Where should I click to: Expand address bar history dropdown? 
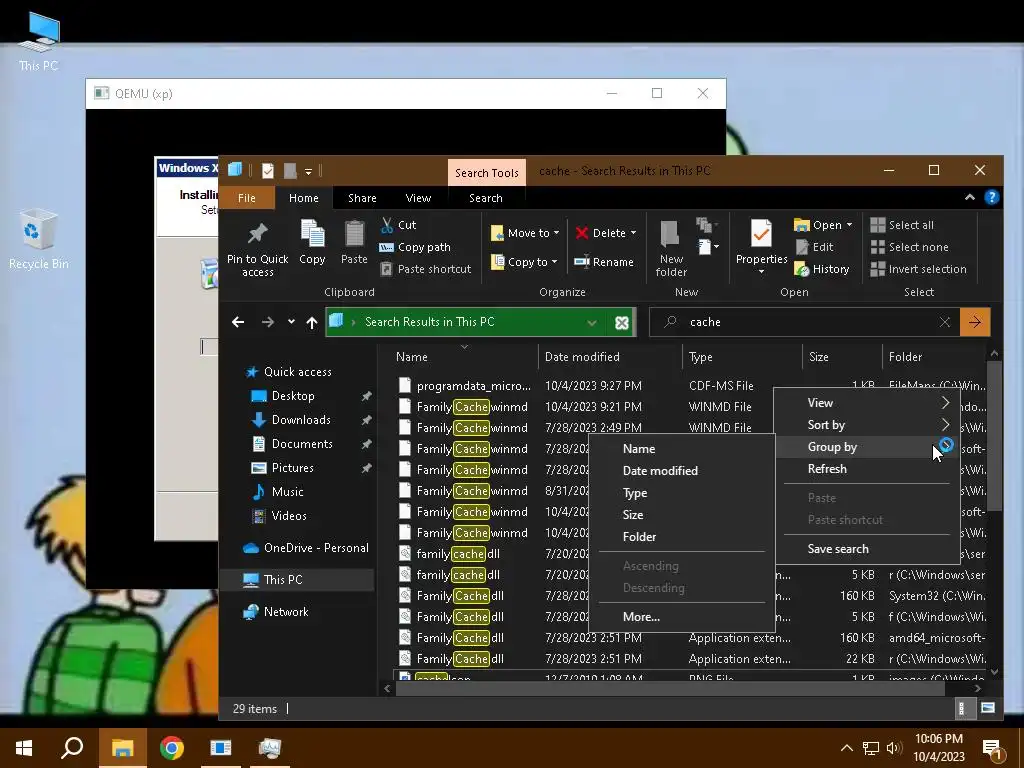pos(592,322)
